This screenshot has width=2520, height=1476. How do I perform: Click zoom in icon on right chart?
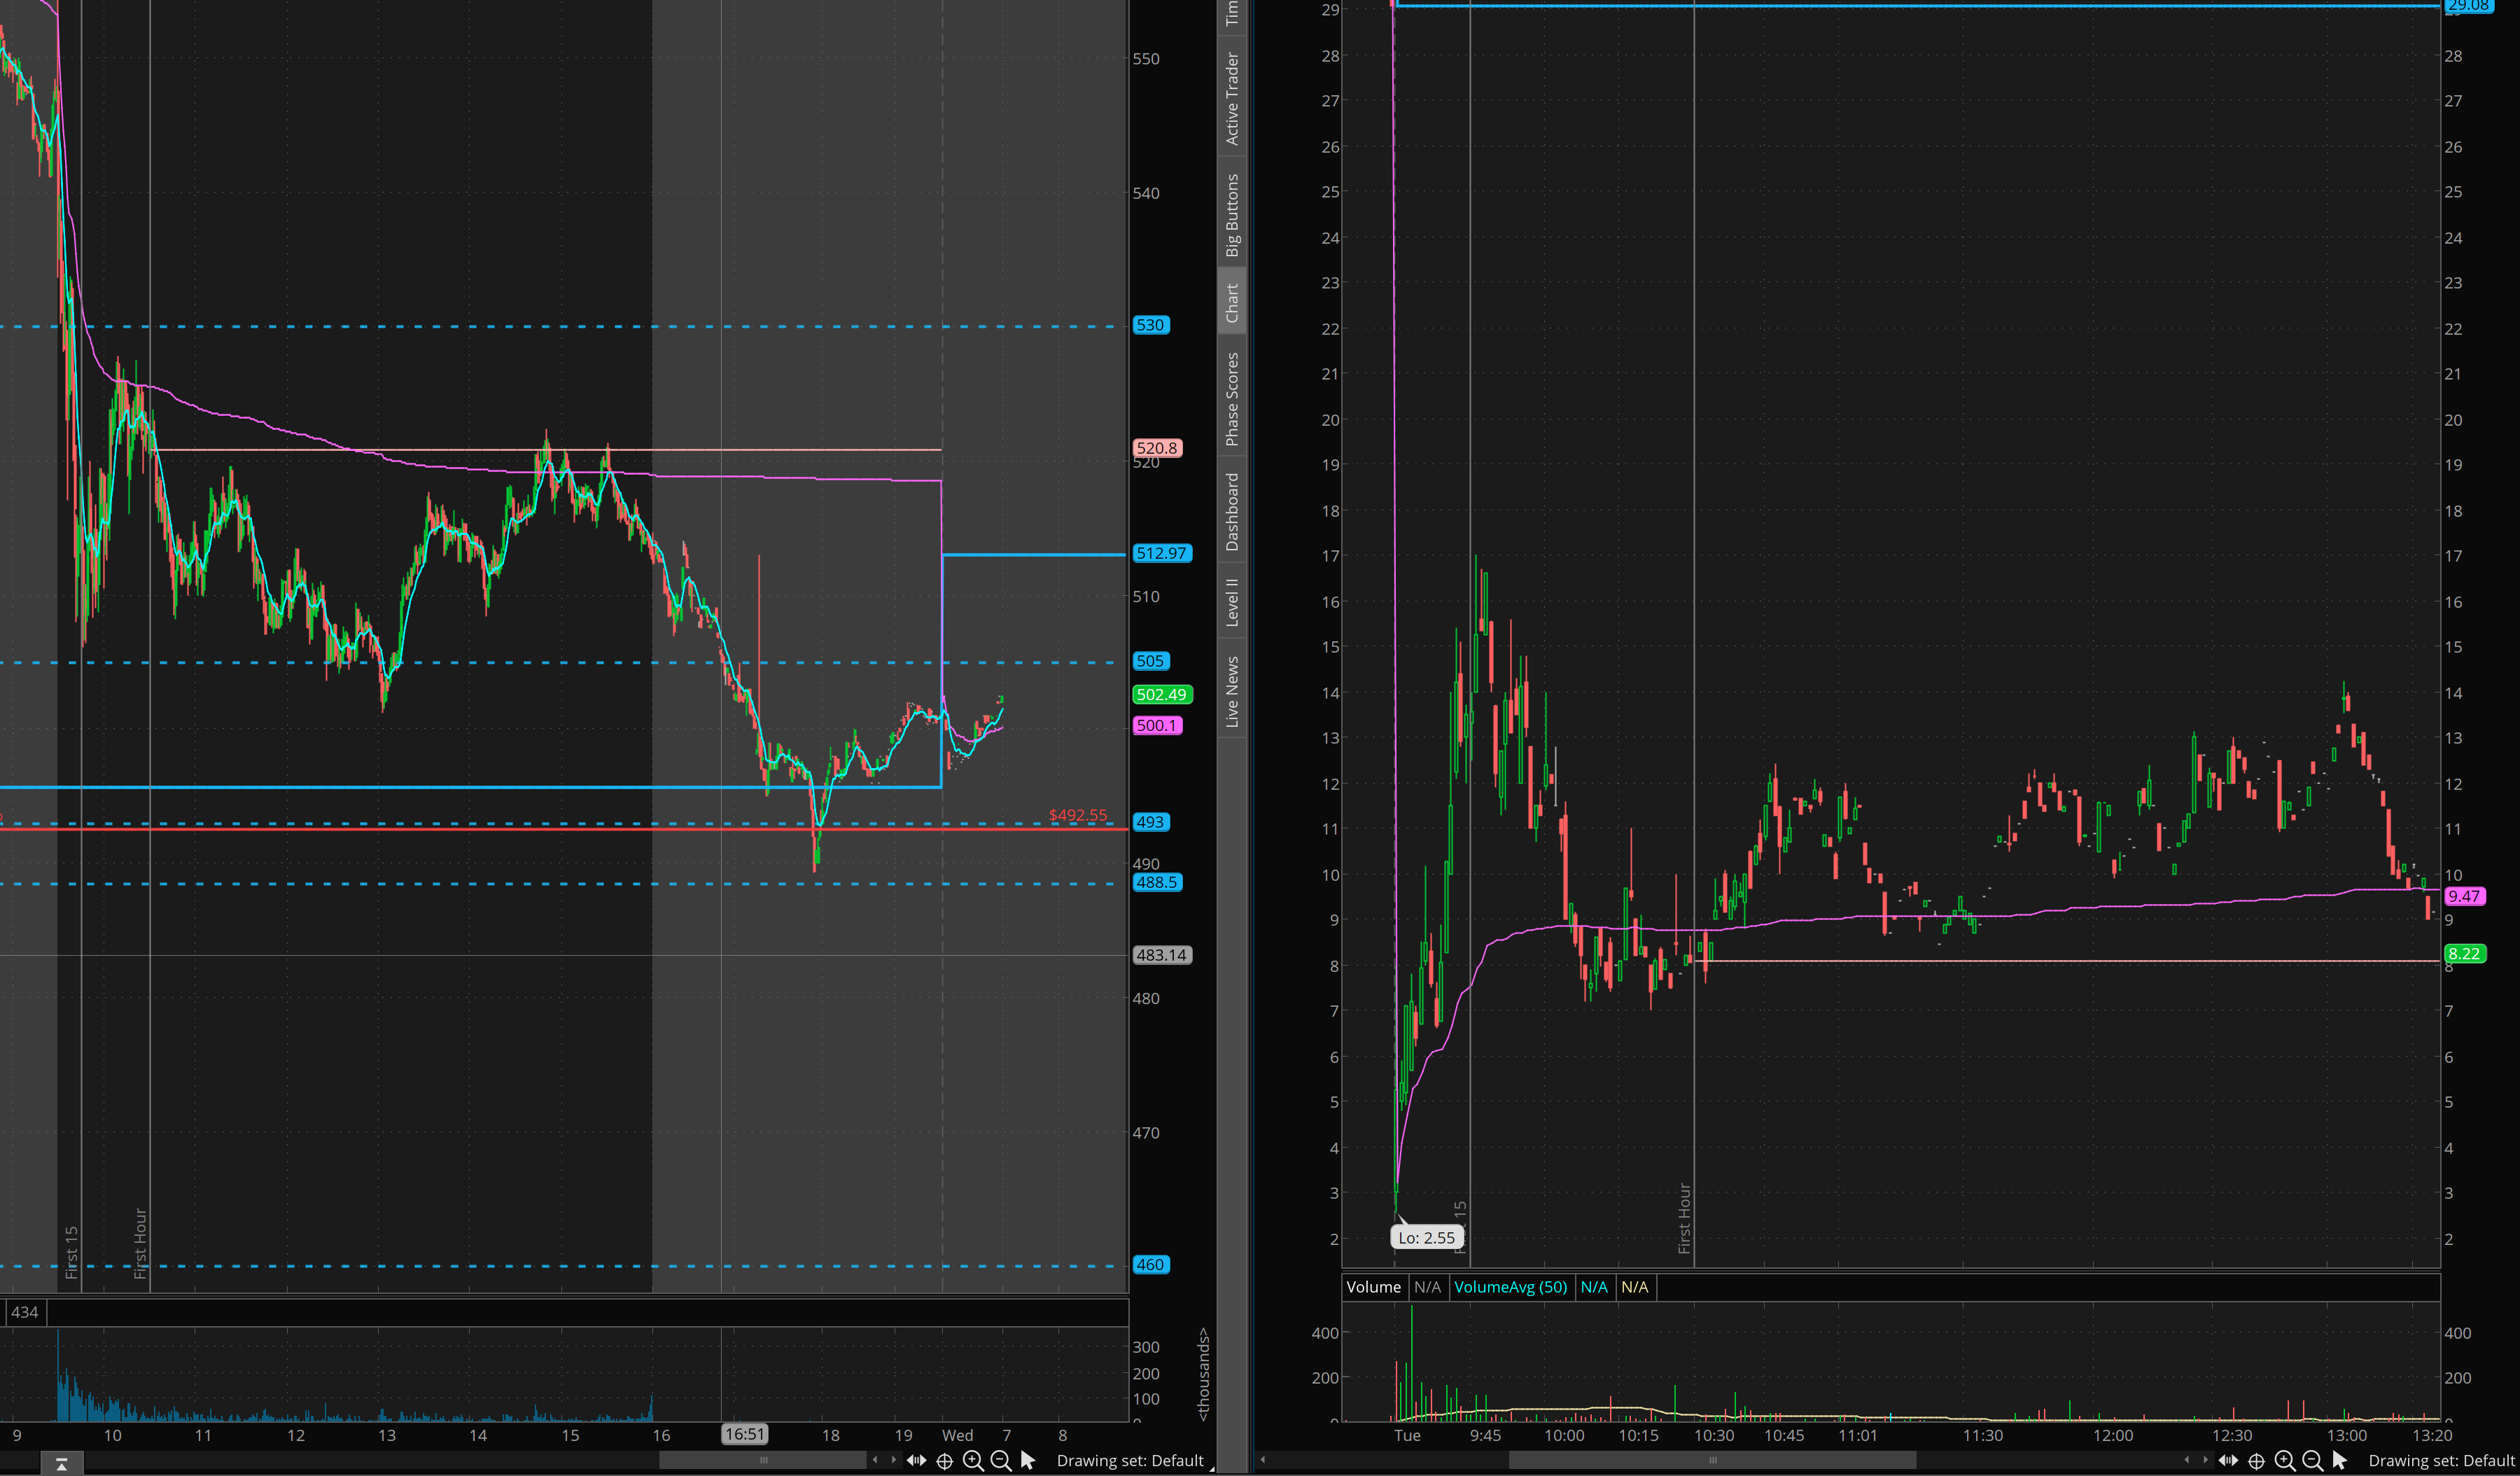coord(2284,1461)
